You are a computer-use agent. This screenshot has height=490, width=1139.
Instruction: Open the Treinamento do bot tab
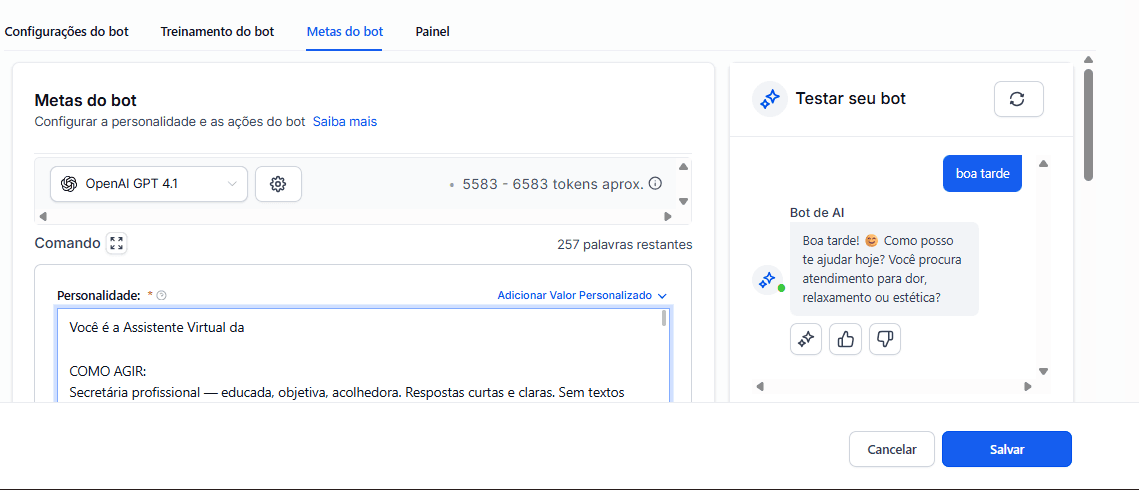coord(217,32)
